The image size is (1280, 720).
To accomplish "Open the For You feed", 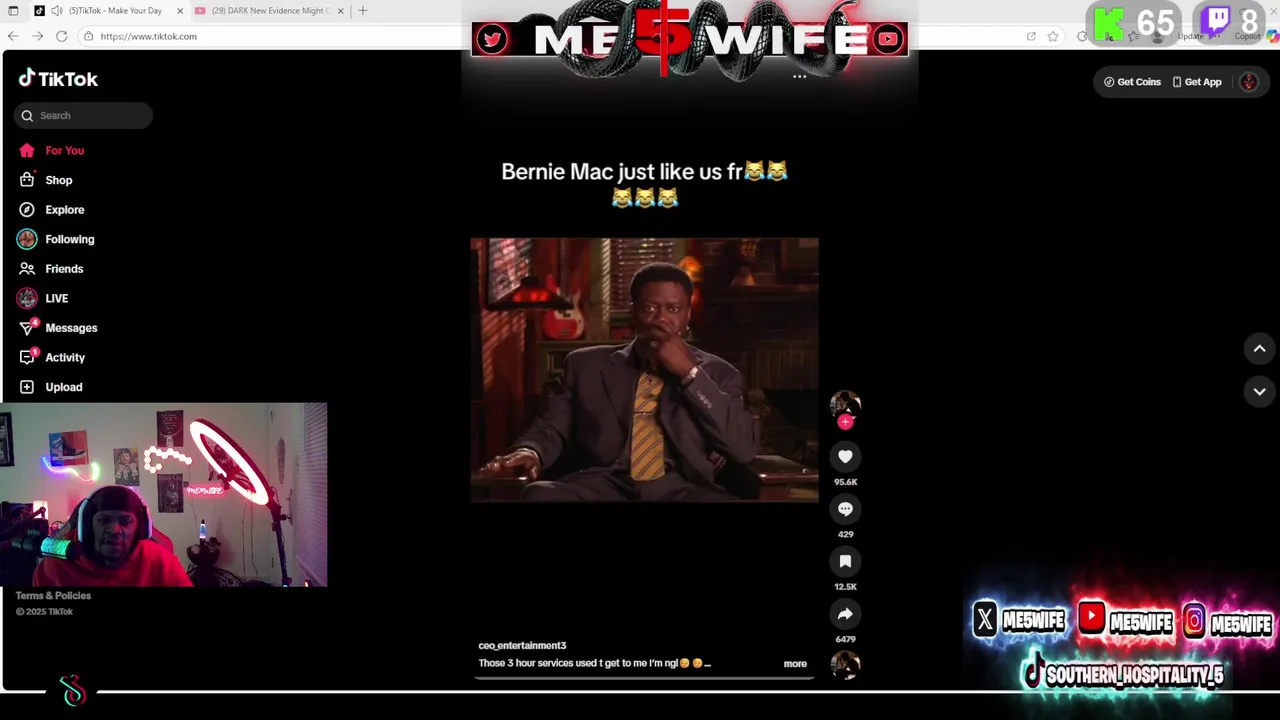I will point(64,151).
